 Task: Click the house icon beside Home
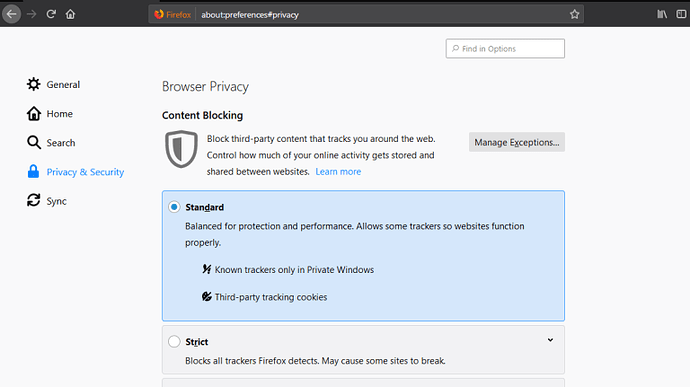(x=33, y=114)
